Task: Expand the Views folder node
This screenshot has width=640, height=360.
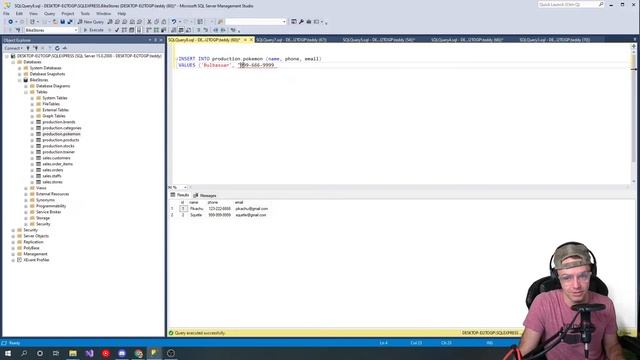Action: pyautogui.click(x=26, y=188)
